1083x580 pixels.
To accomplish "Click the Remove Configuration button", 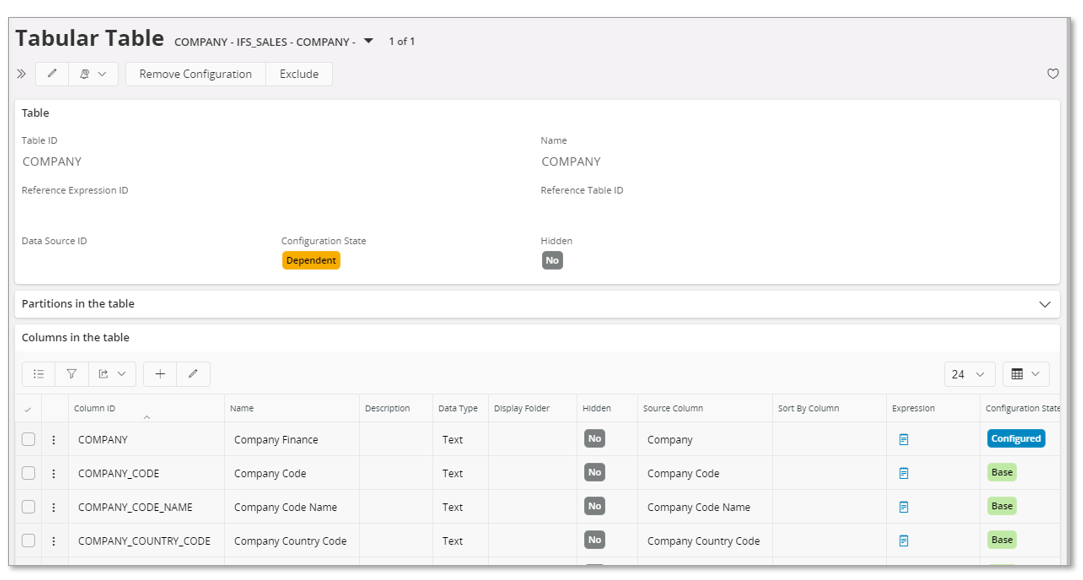I will (195, 74).
